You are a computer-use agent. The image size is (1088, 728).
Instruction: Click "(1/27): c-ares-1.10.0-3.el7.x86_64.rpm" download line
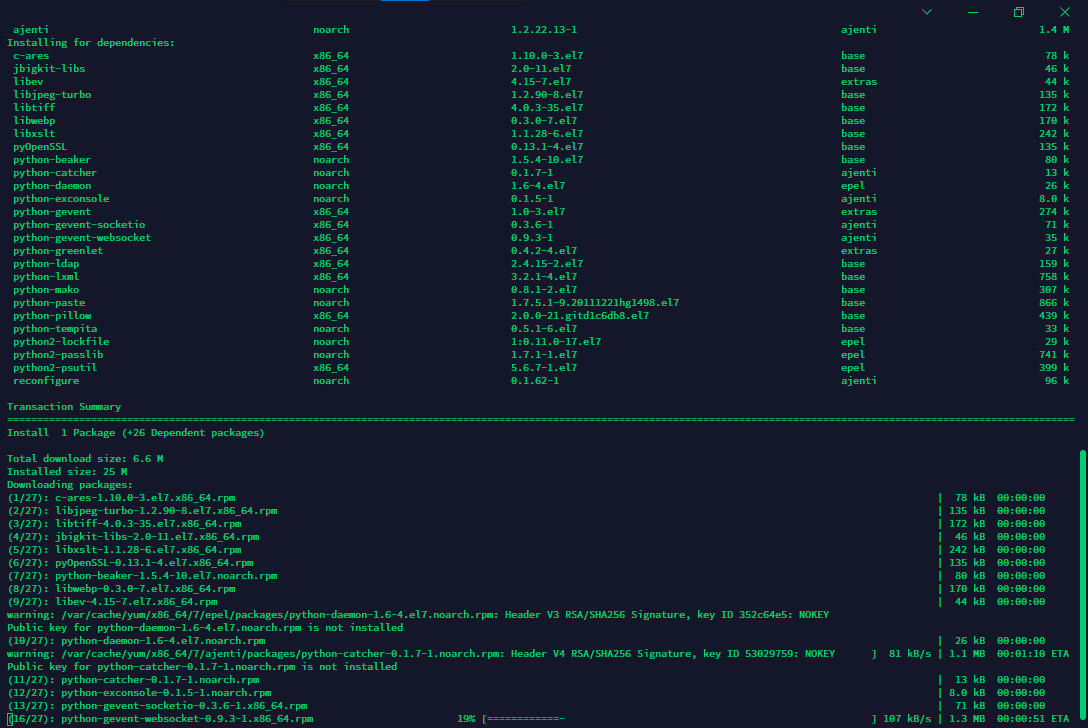pos(121,498)
